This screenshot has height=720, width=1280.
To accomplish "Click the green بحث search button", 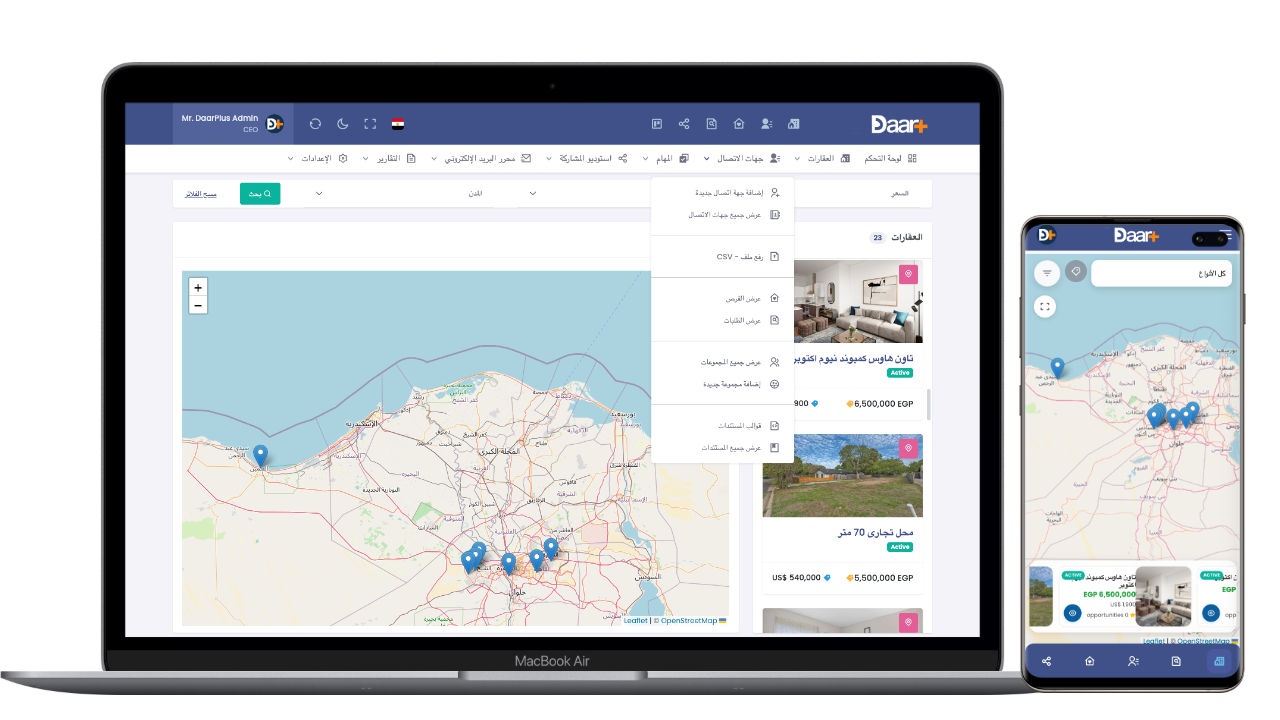I will tap(260, 194).
